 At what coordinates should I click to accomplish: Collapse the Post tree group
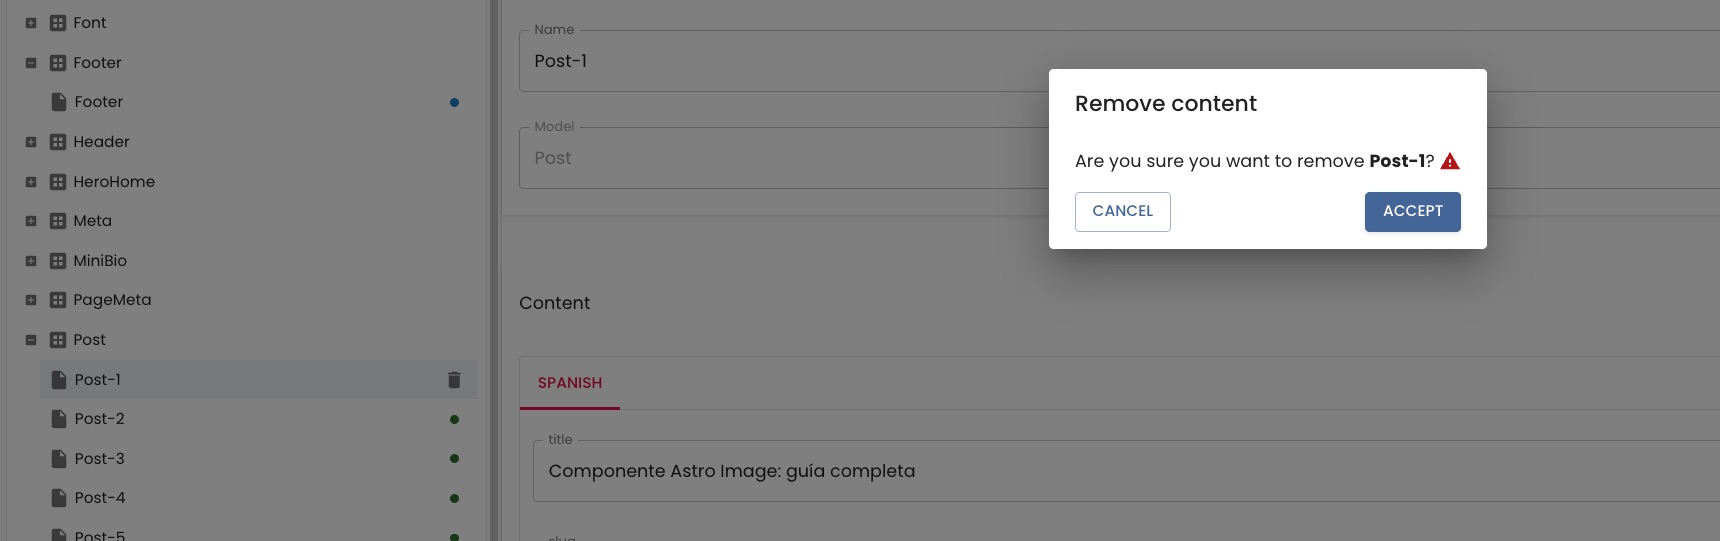[x=31, y=340]
